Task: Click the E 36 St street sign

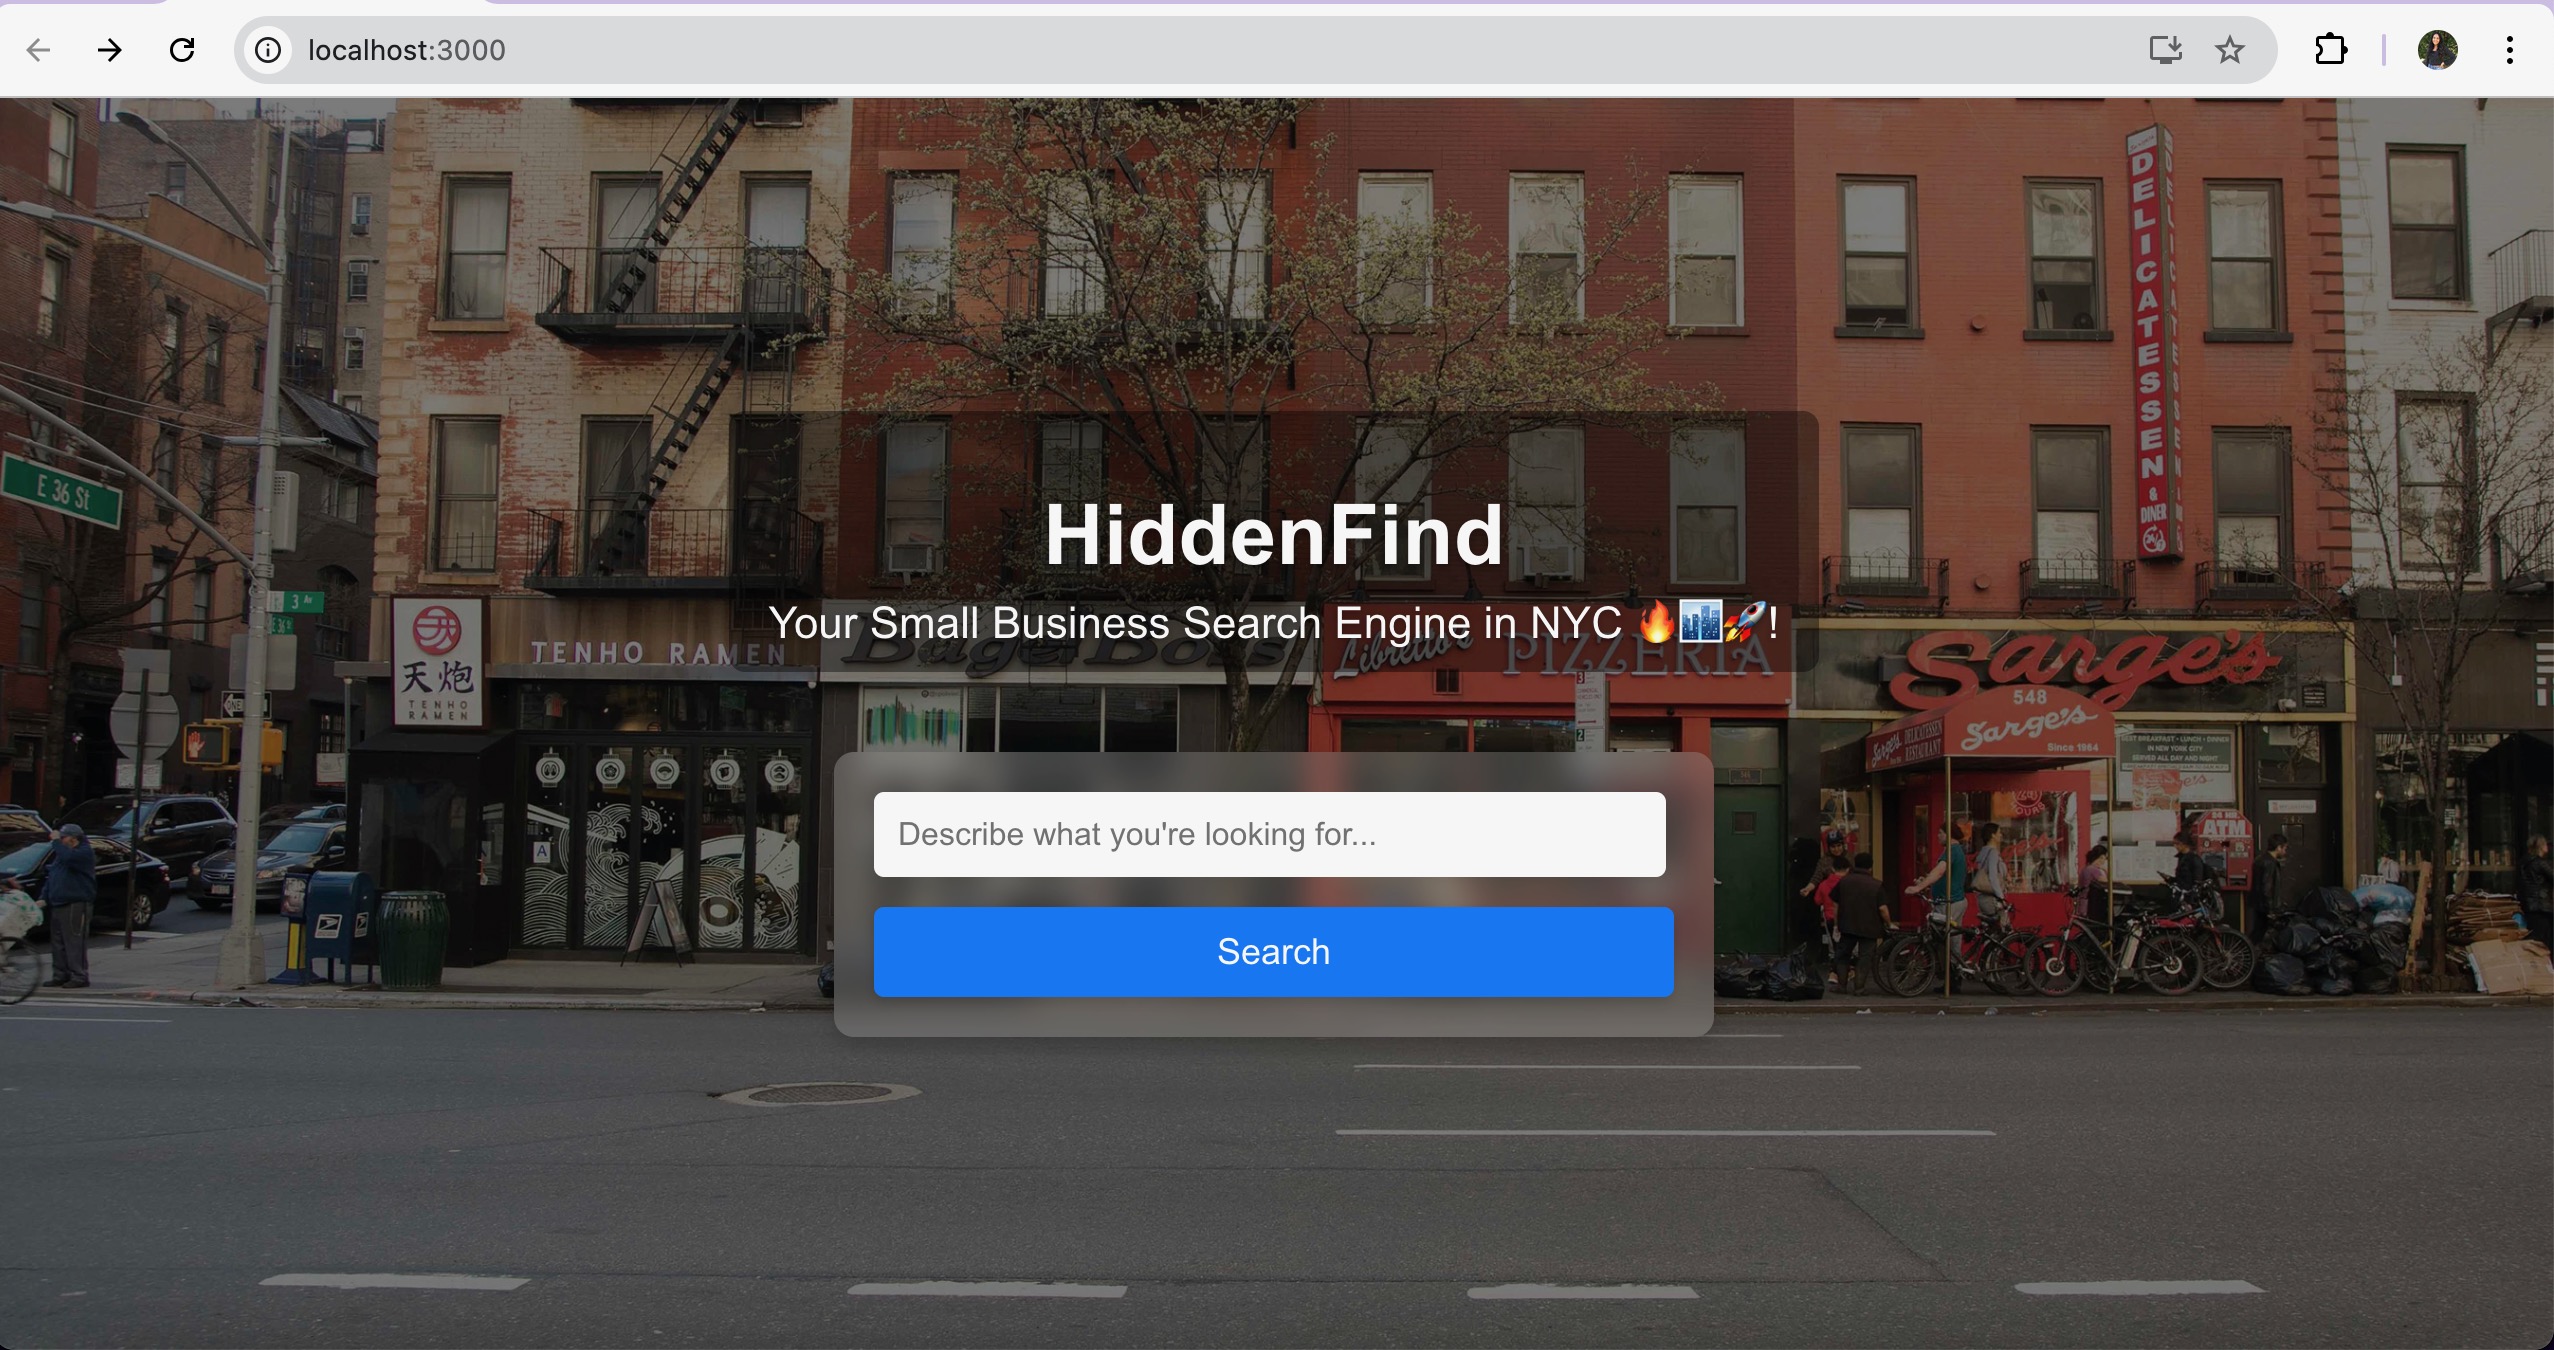Action: (x=62, y=491)
